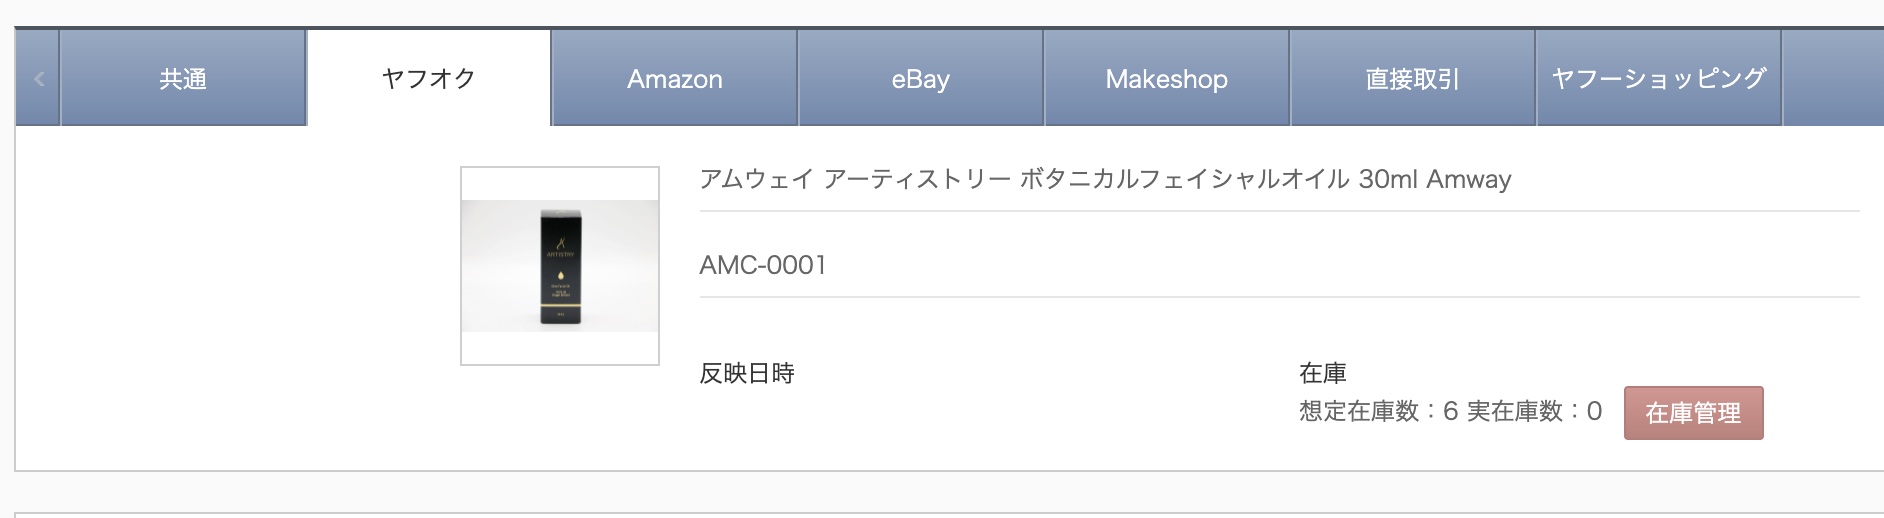Image resolution: width=1884 pixels, height=518 pixels.
Task: Switch to the 共通 tab
Action: [183, 79]
